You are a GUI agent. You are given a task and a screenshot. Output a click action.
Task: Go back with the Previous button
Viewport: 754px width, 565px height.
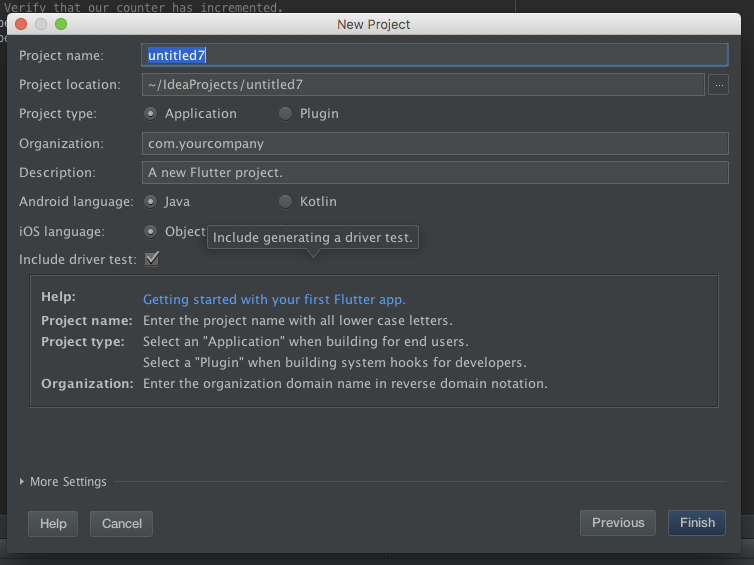[x=617, y=523]
